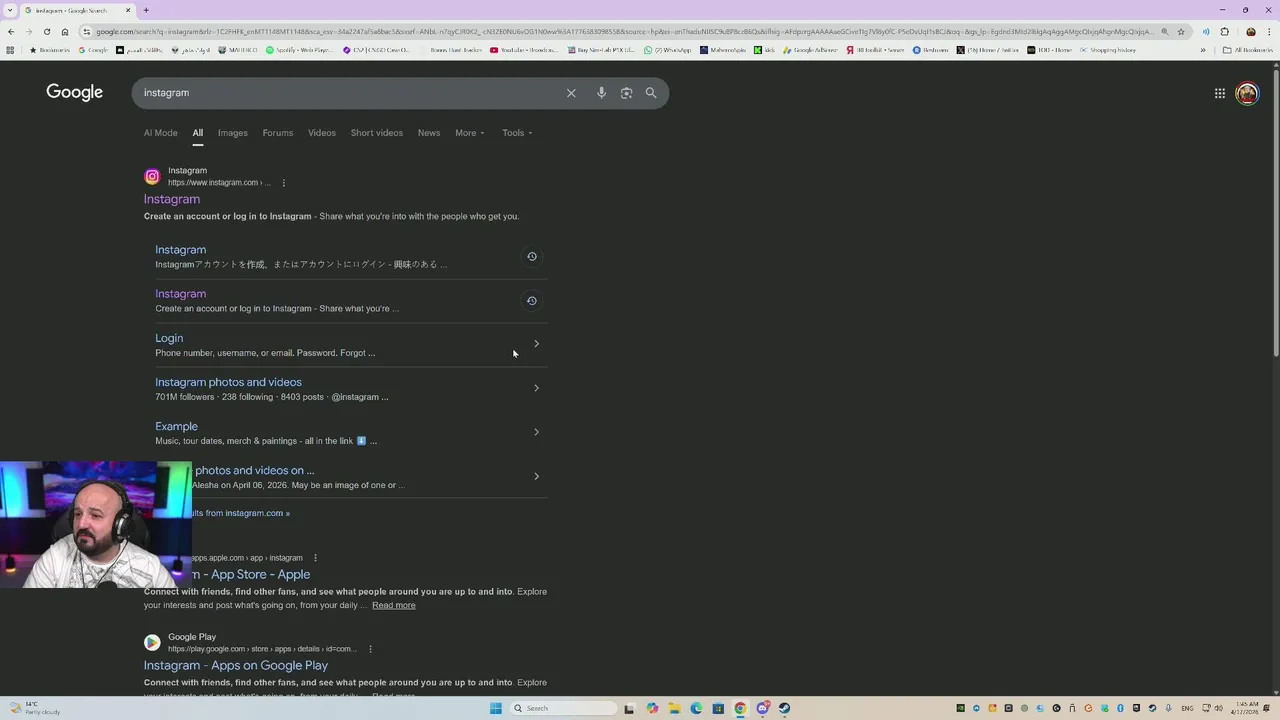Open the Windows Start menu
1280x720 pixels.
[x=495, y=708]
